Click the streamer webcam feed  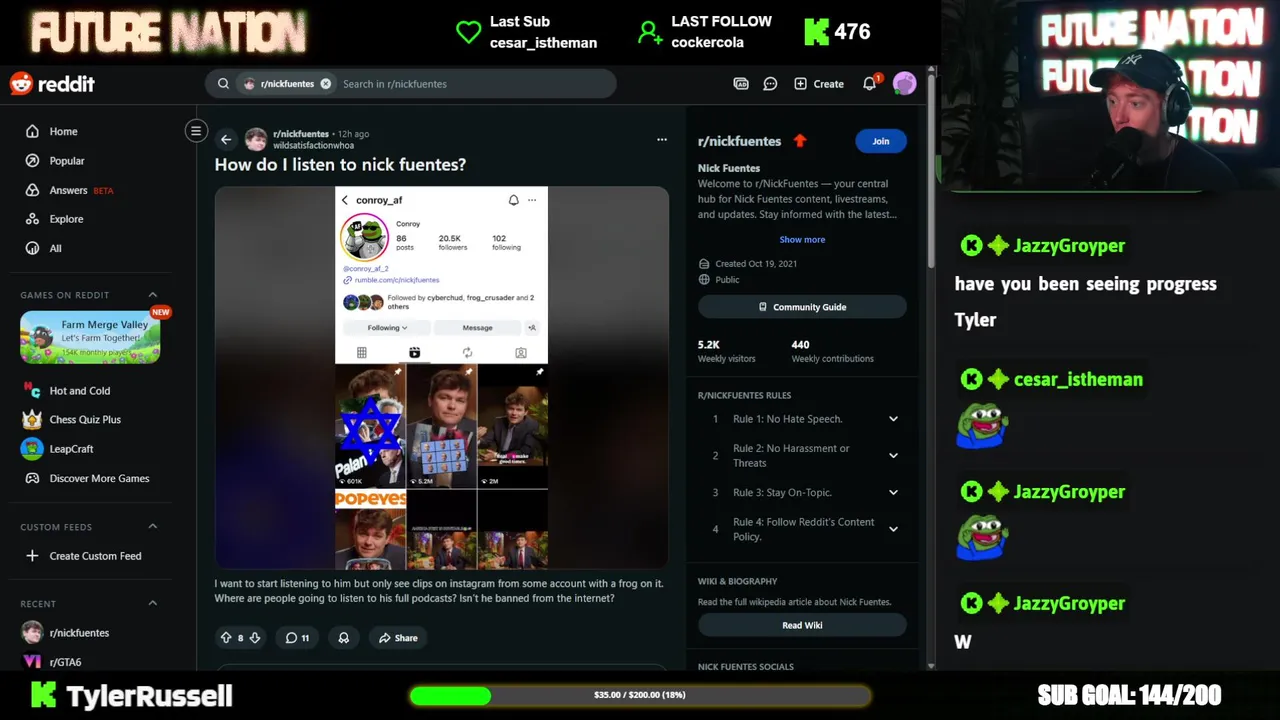[1108, 96]
